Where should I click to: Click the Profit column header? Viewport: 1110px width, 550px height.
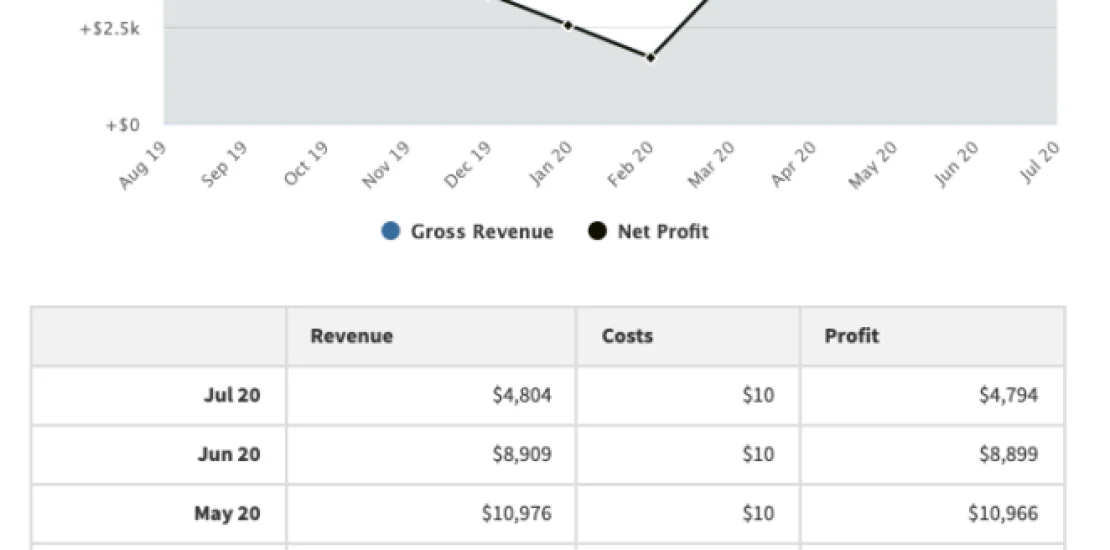852,336
